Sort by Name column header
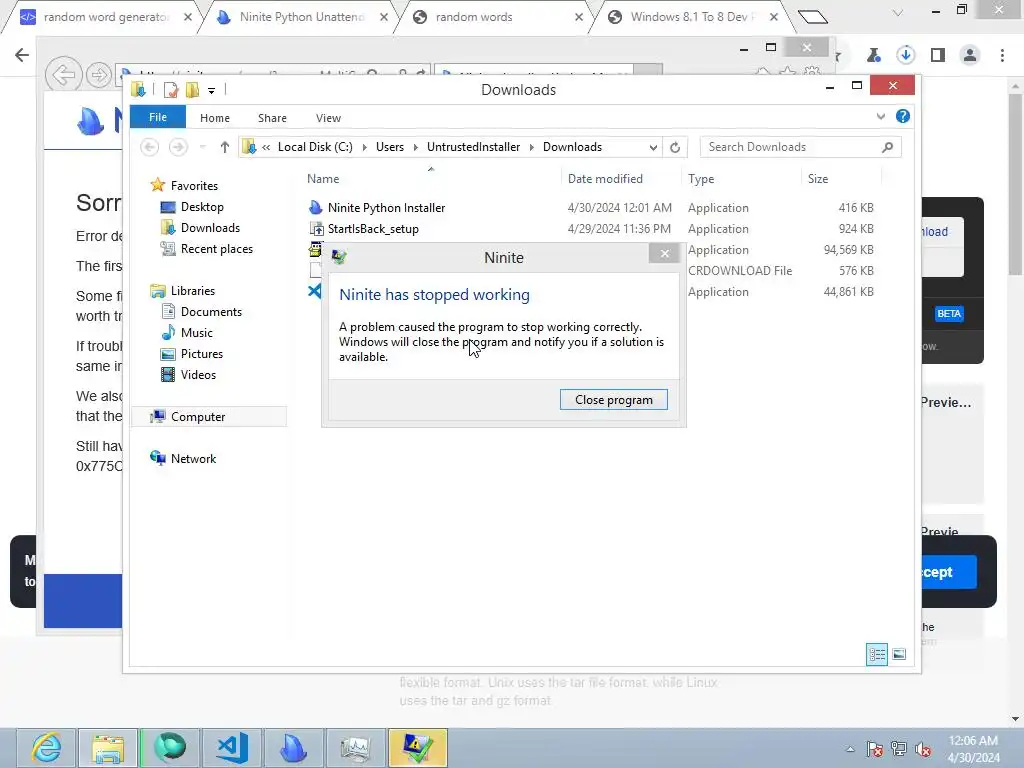The width and height of the screenshot is (1024, 768). pyautogui.click(x=323, y=178)
